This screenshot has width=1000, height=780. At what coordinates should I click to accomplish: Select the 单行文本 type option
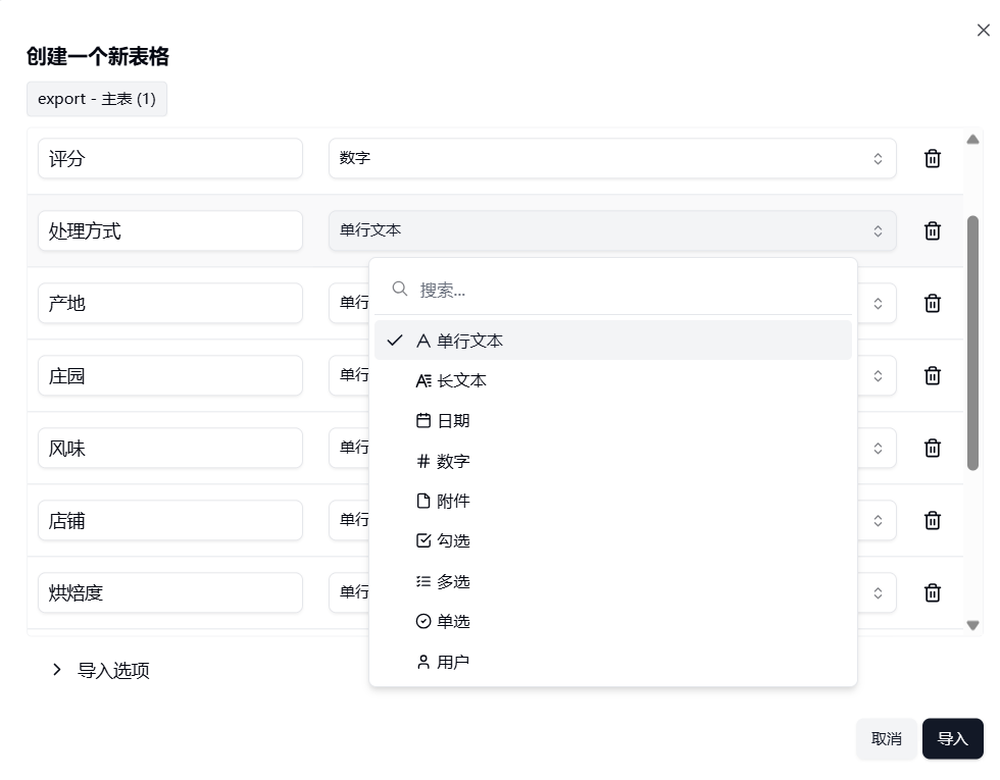(x=613, y=341)
